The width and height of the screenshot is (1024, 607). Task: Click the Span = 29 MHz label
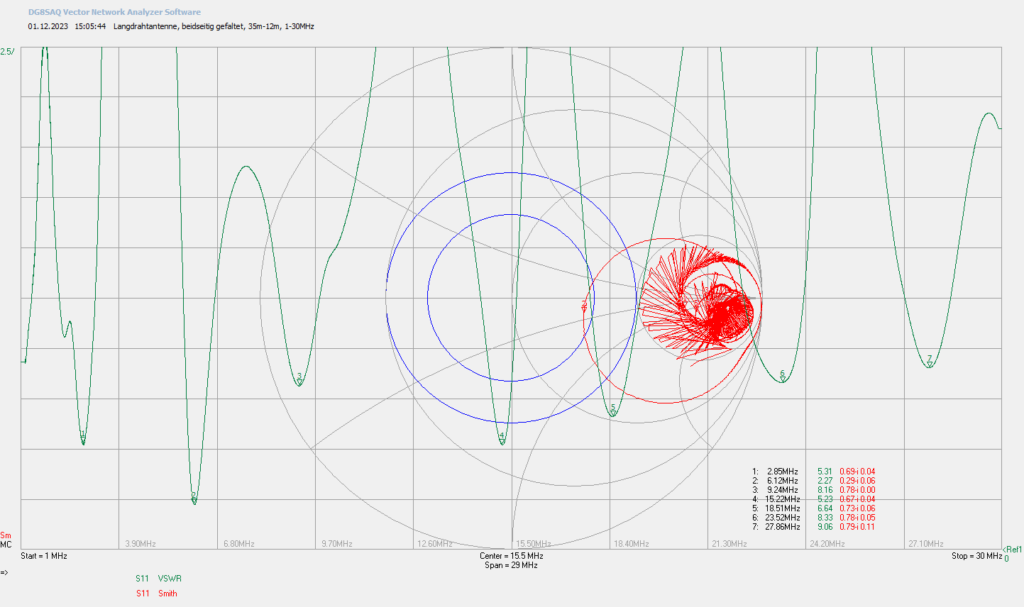point(511,565)
